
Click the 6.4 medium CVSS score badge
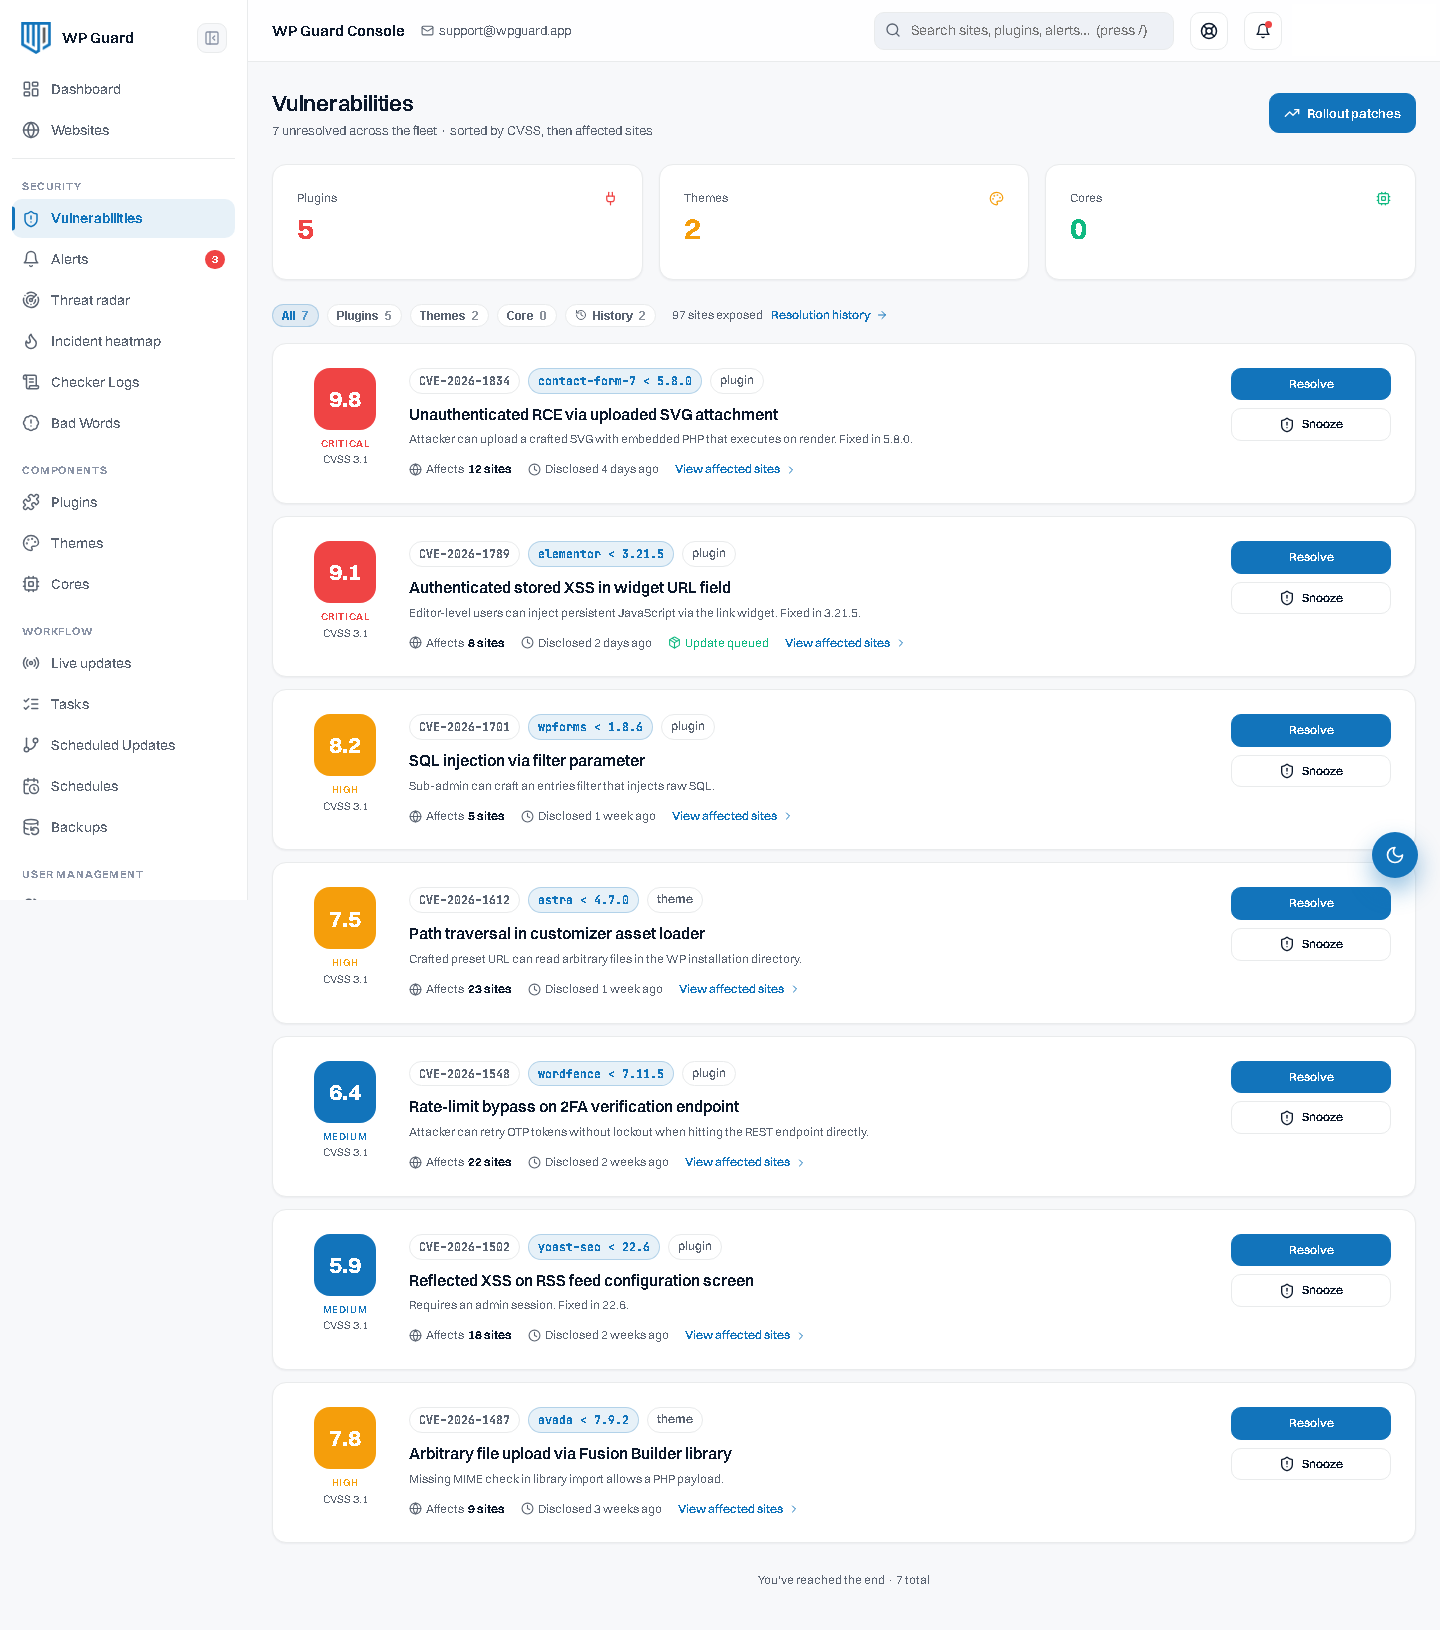point(345,1092)
